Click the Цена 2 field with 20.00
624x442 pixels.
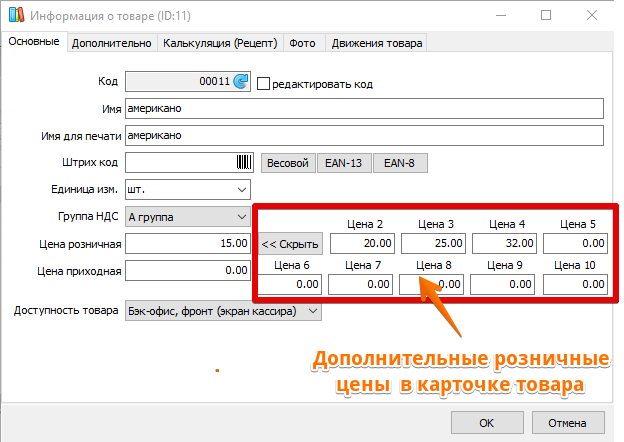(x=362, y=243)
